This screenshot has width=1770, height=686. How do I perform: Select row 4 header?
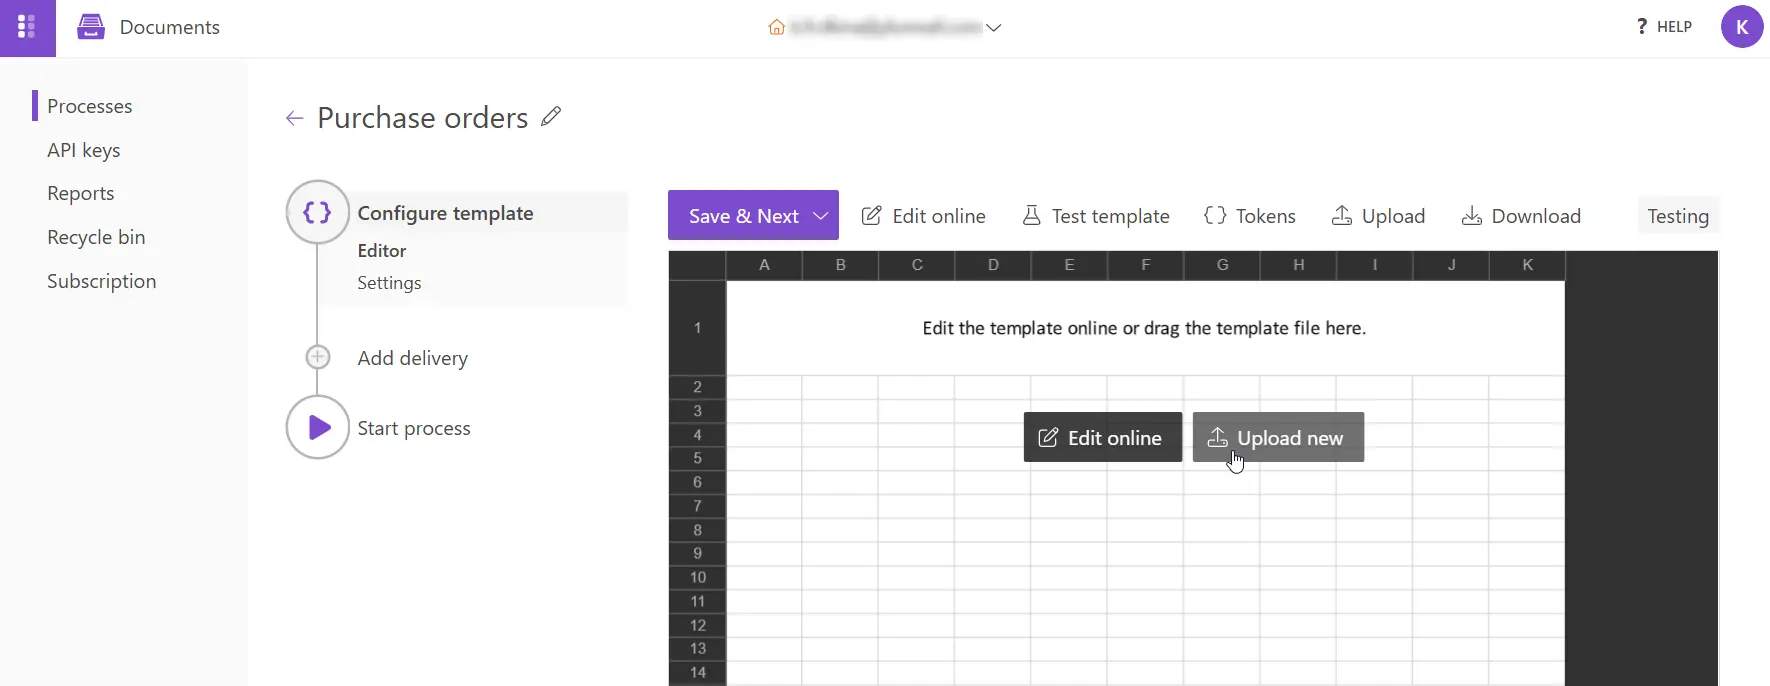(697, 435)
